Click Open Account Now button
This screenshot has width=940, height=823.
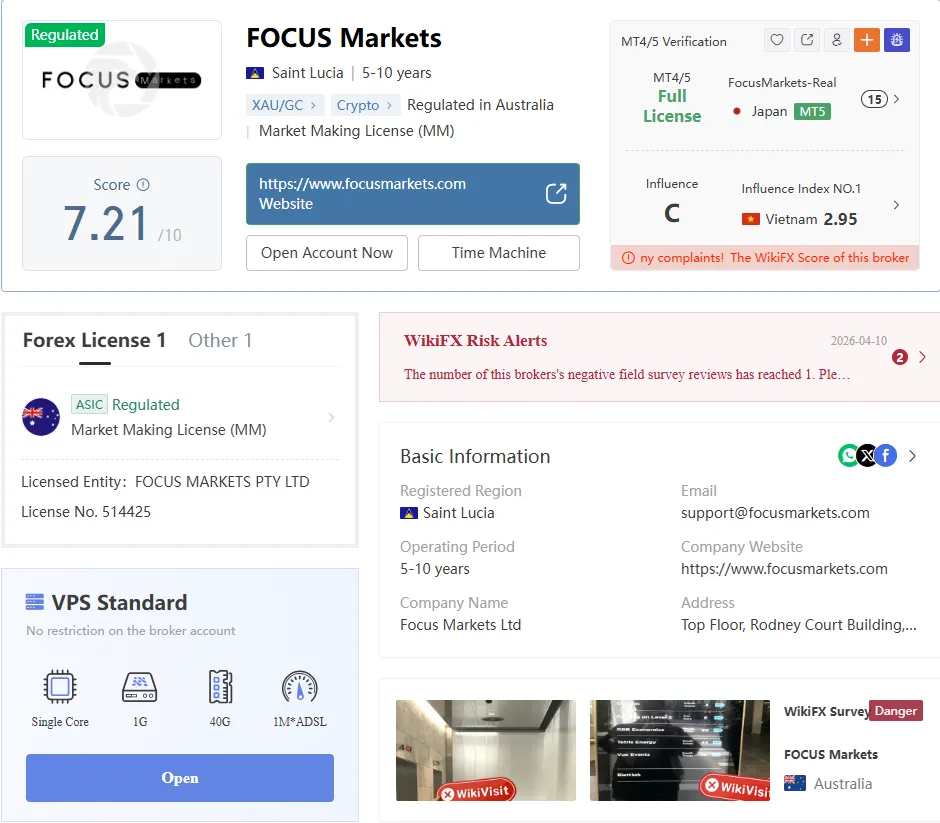(327, 253)
